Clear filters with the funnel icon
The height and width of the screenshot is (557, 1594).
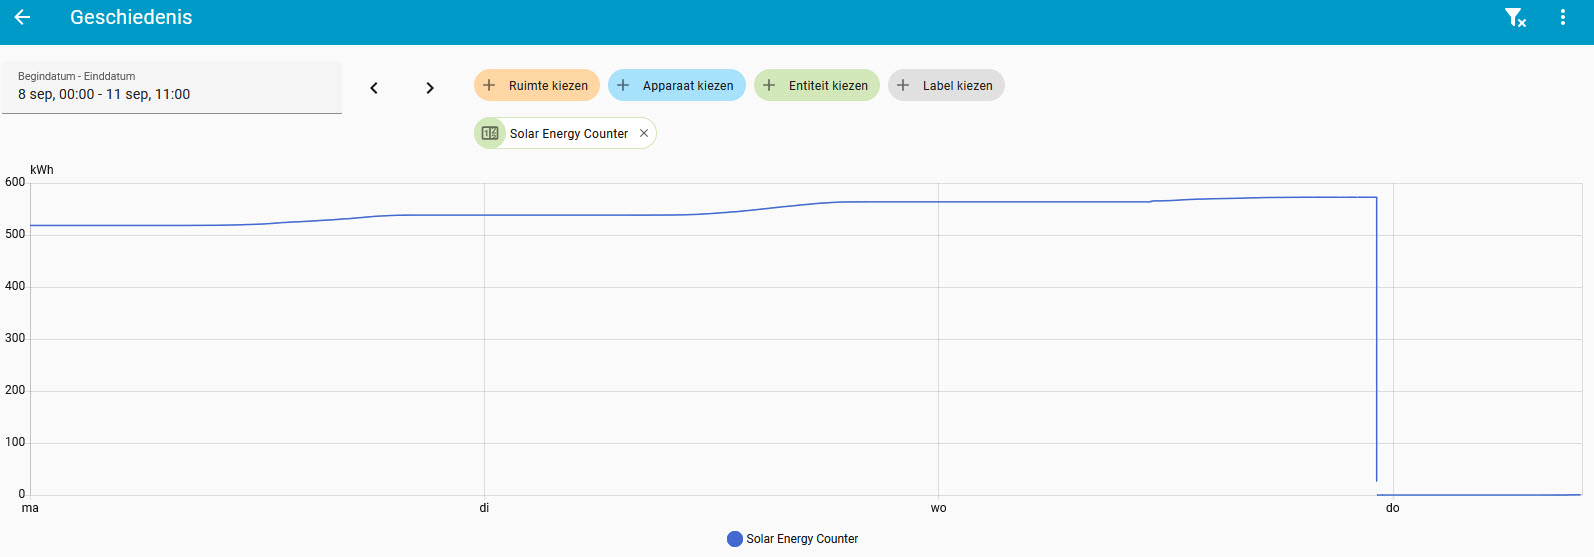point(1515,17)
